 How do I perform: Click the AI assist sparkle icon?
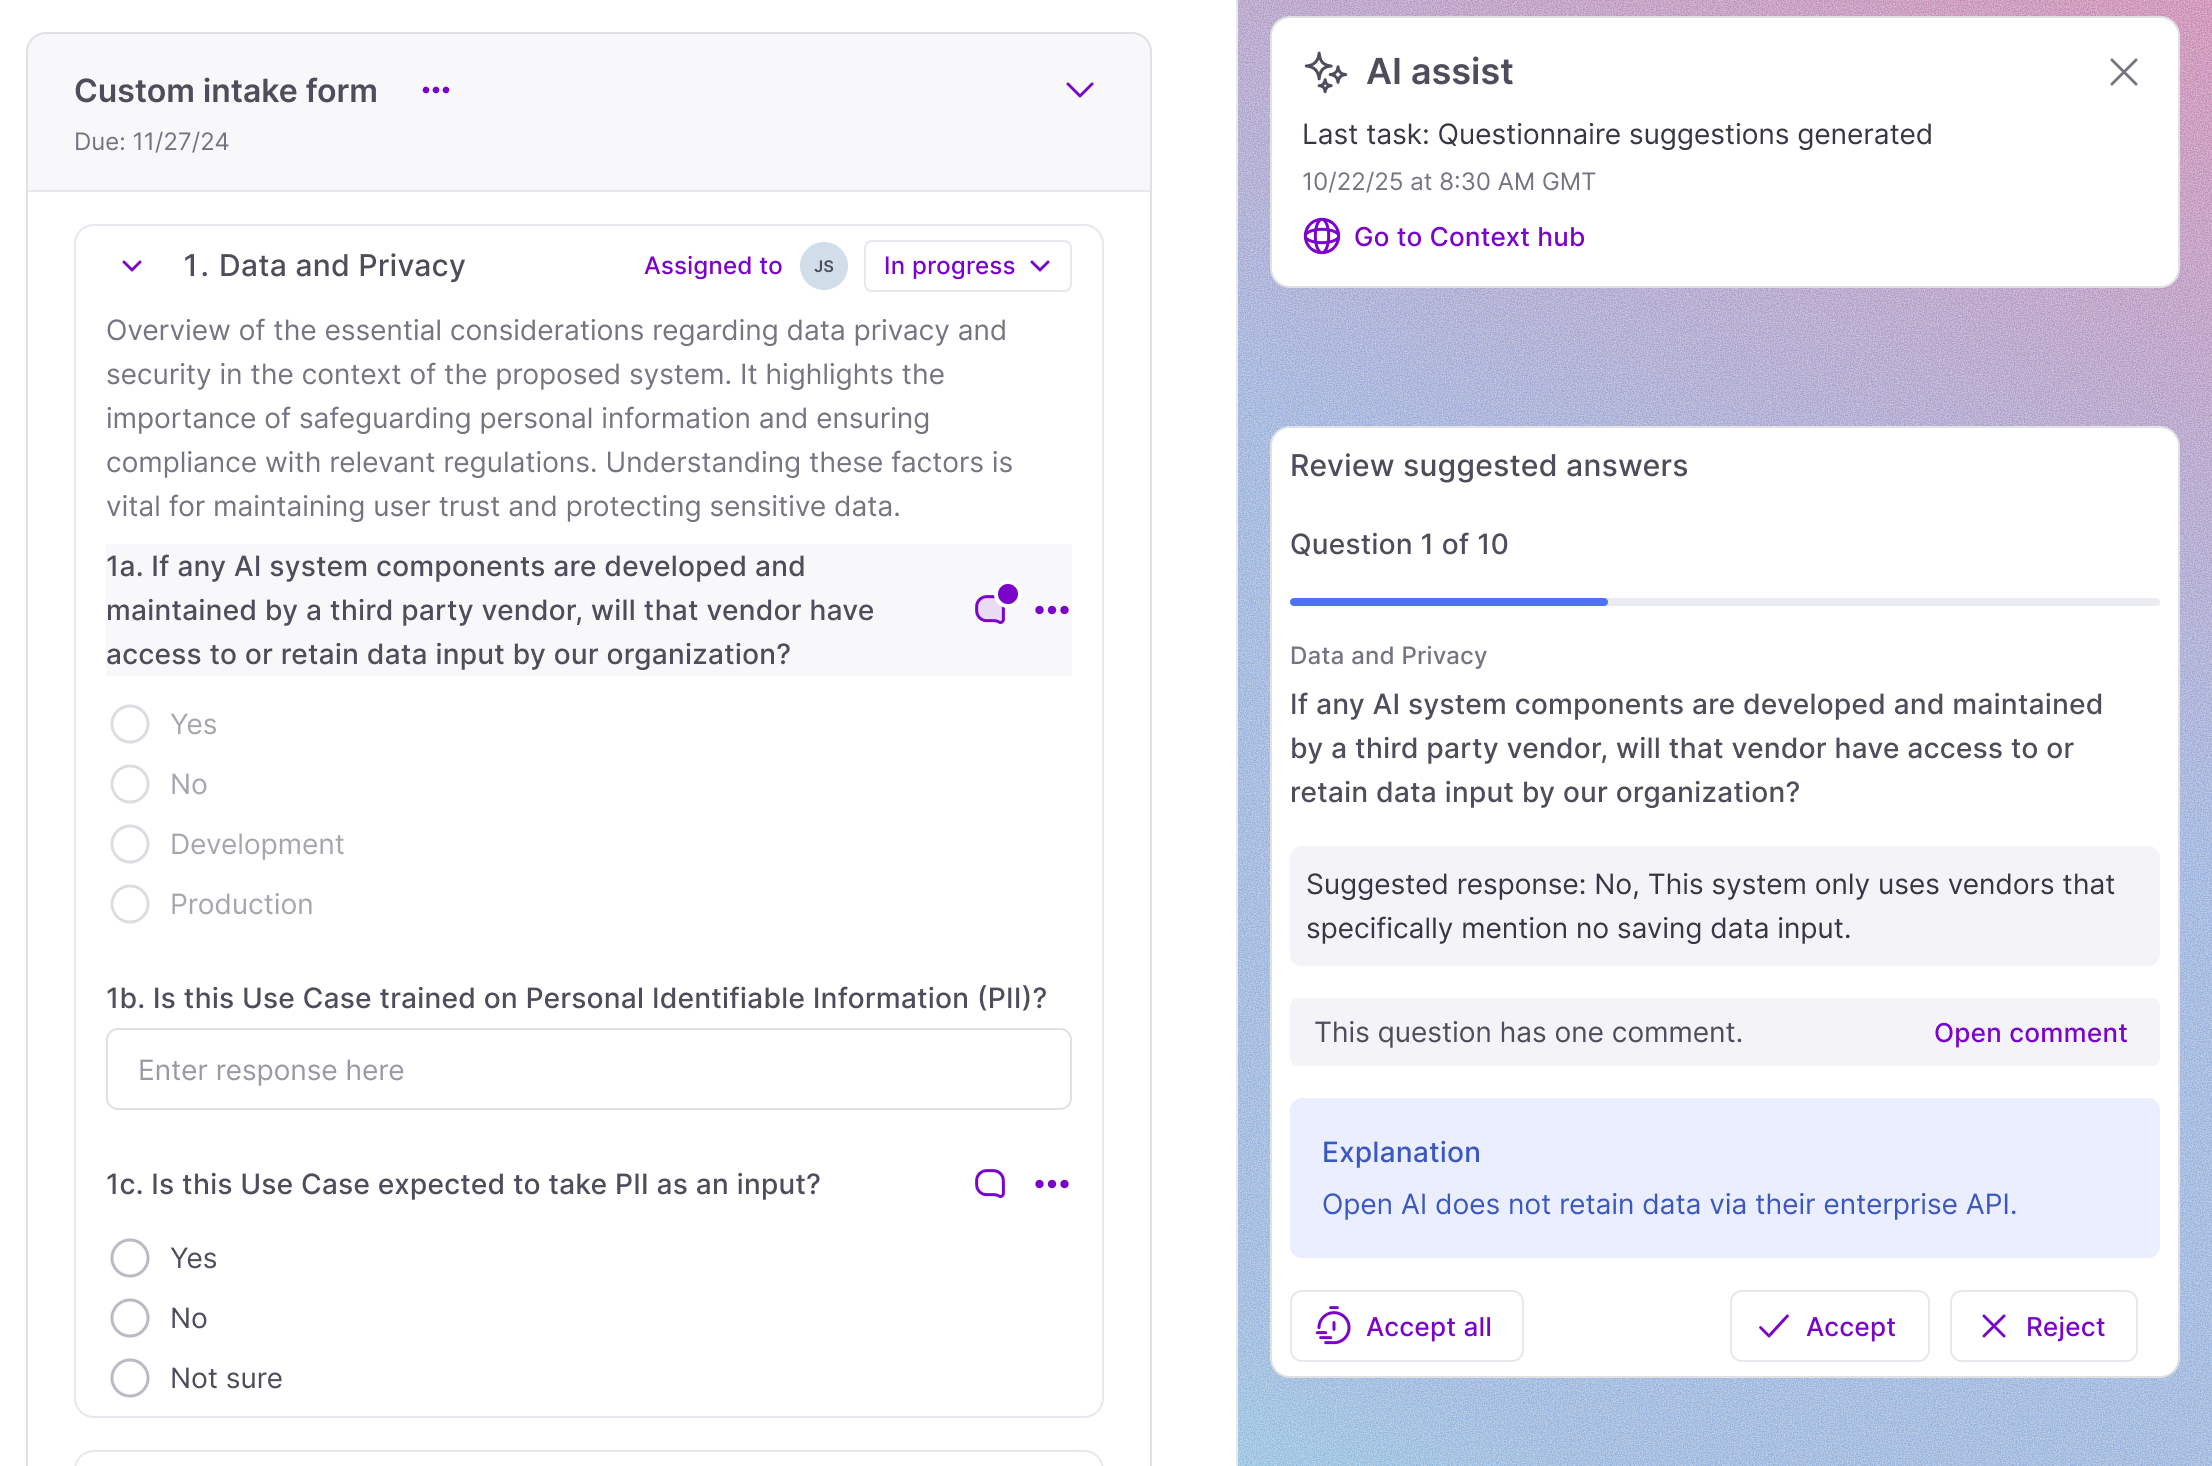coord(1325,72)
